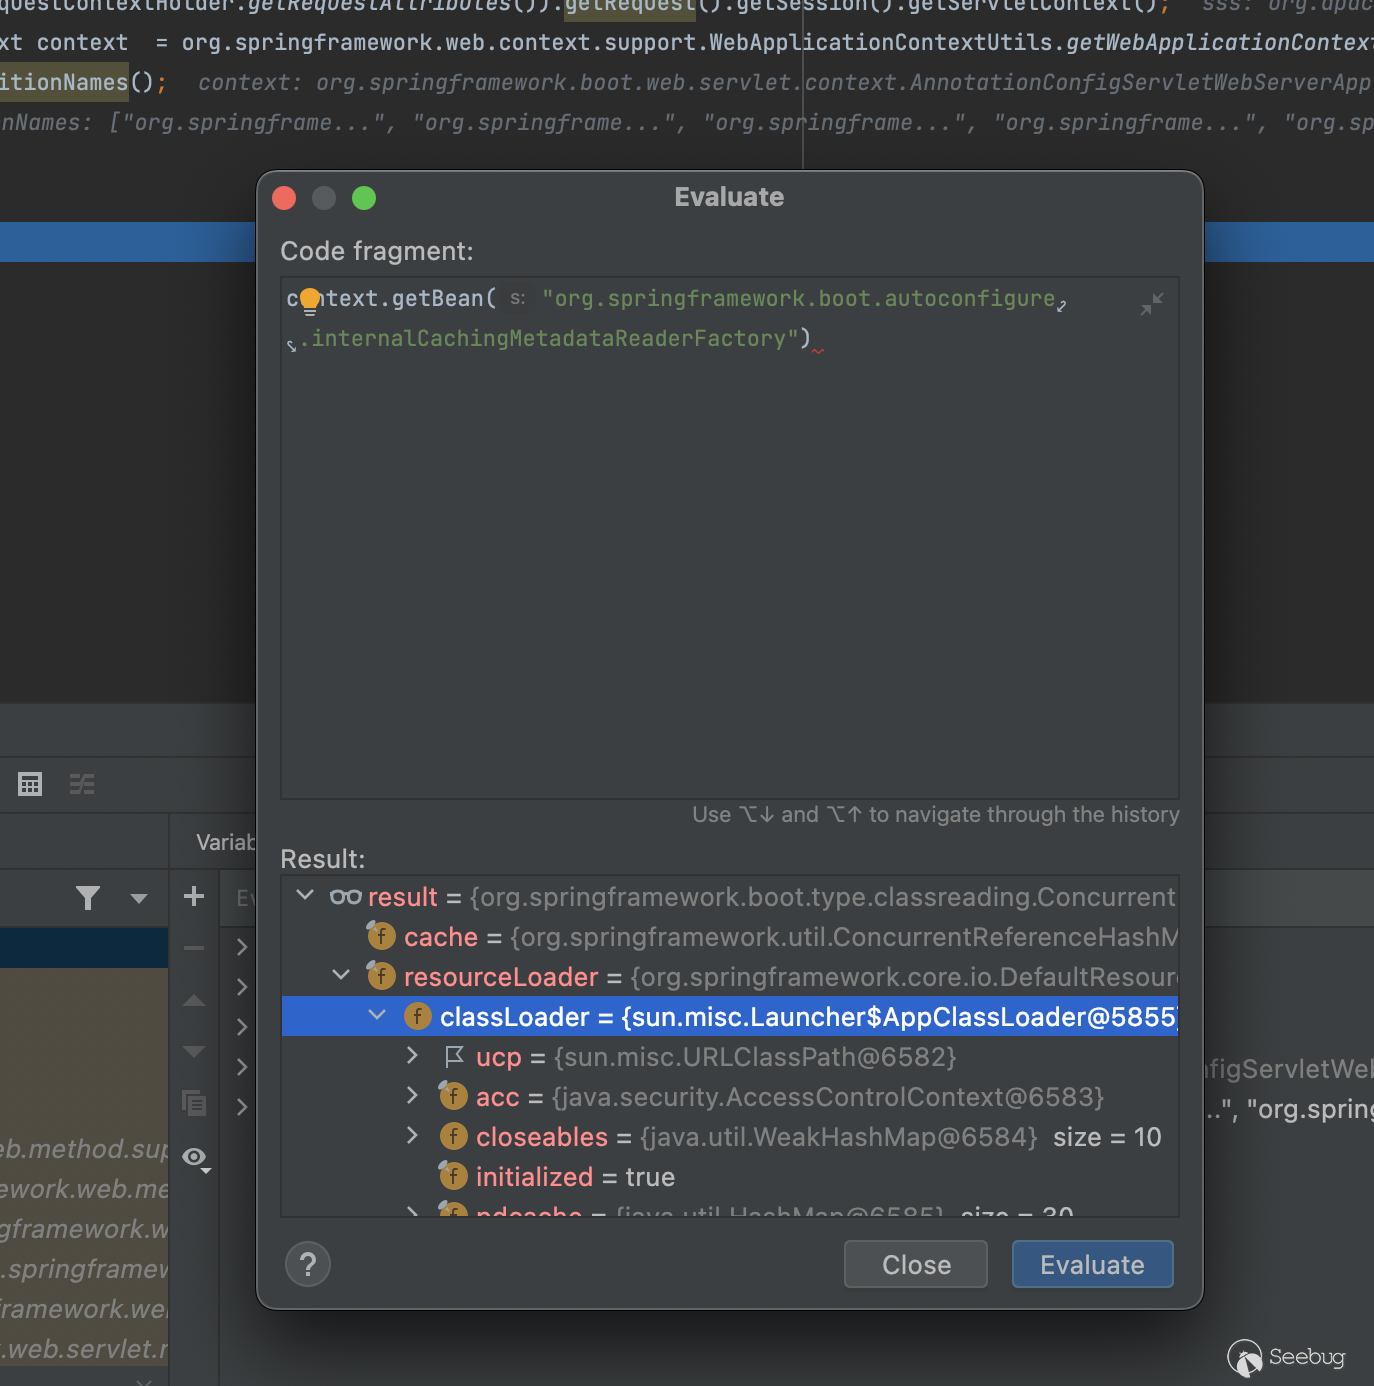Screen dimensions: 1374x1386
Task: Expand the closeables WeakHashMap node
Action: coord(412,1136)
